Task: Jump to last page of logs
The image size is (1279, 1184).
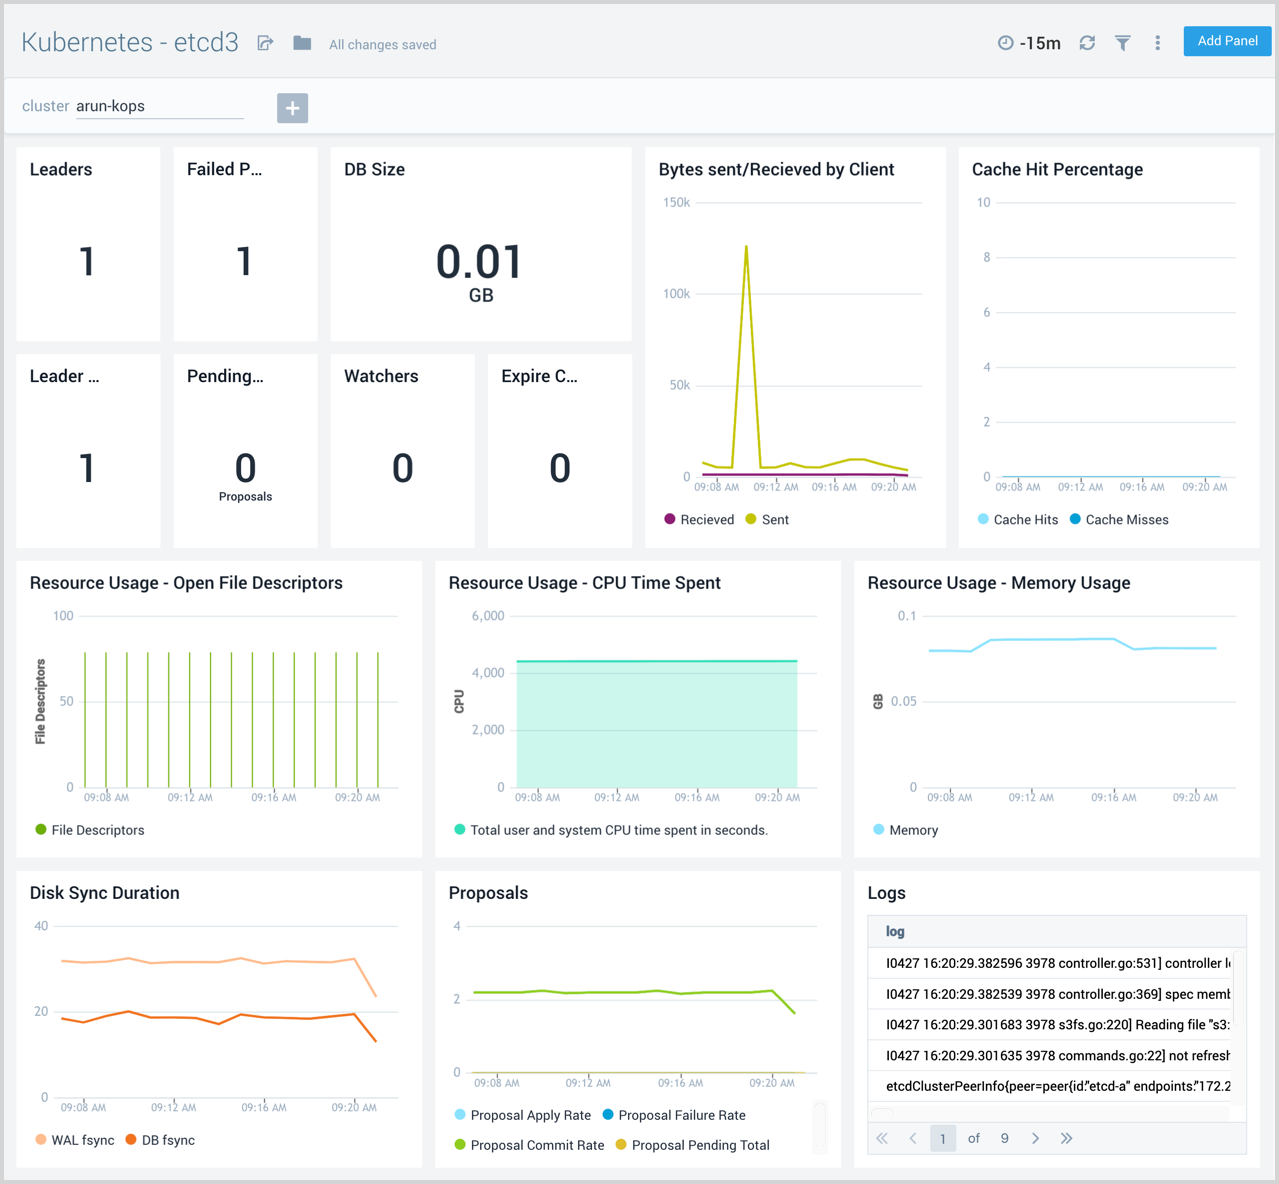Action: coord(1067,1138)
